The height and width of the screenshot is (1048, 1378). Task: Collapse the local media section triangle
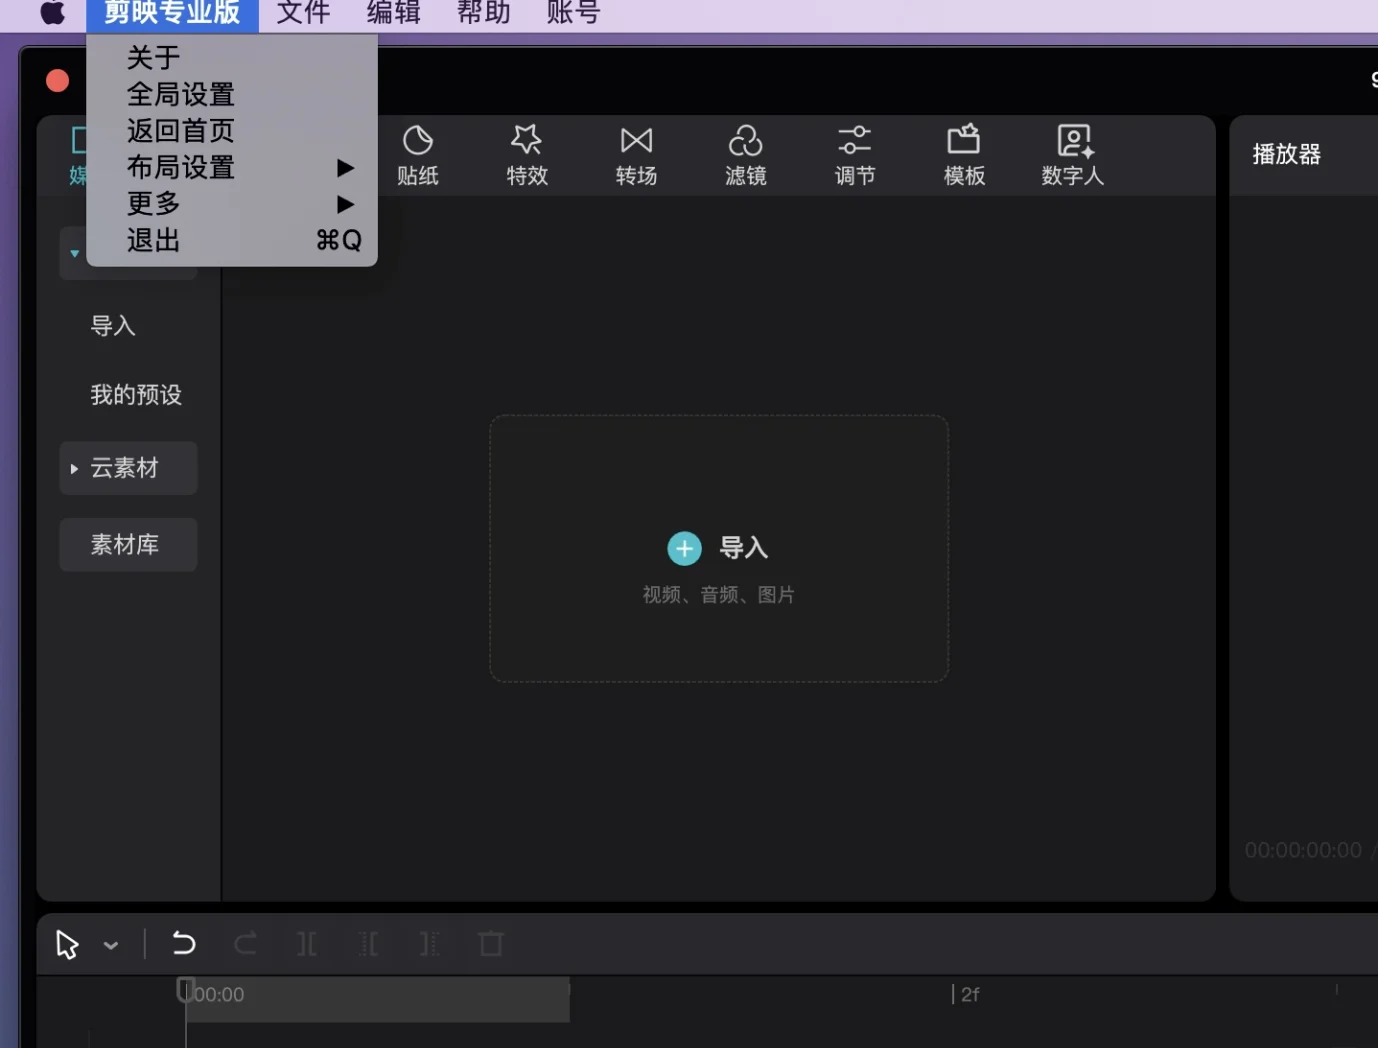74,253
